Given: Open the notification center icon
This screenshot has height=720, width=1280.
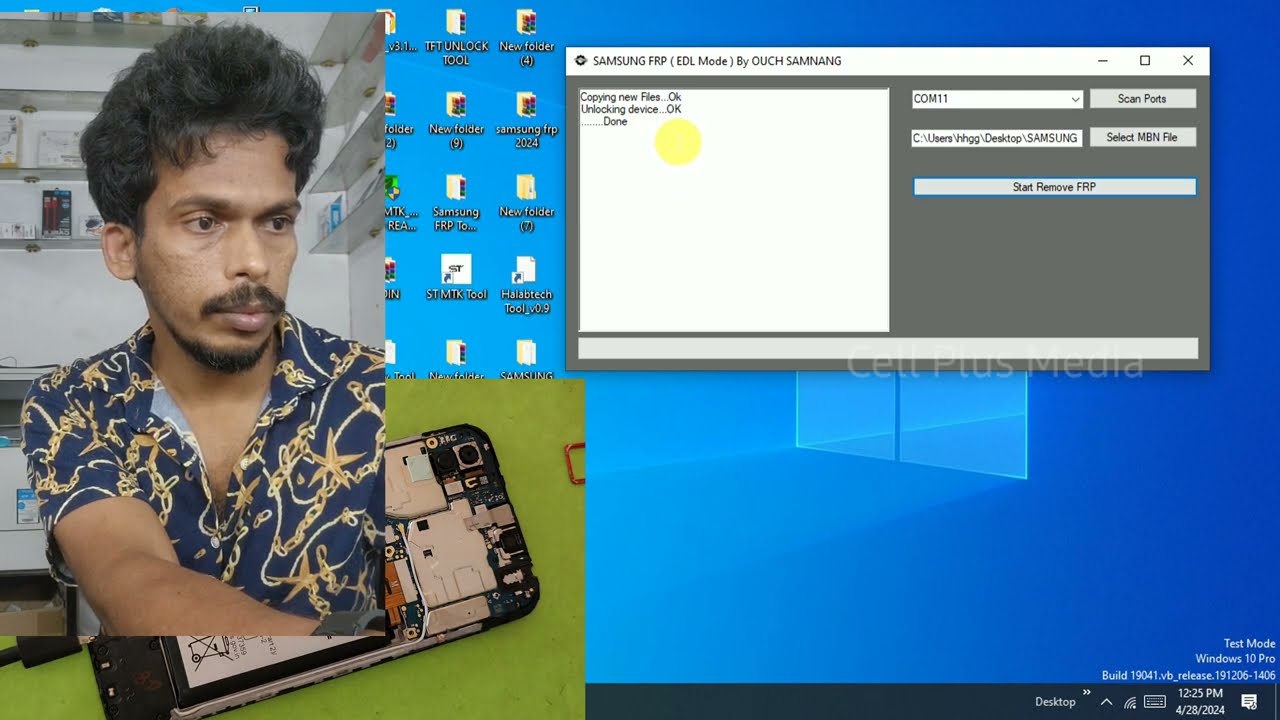Looking at the screenshot, I should tap(1249, 702).
